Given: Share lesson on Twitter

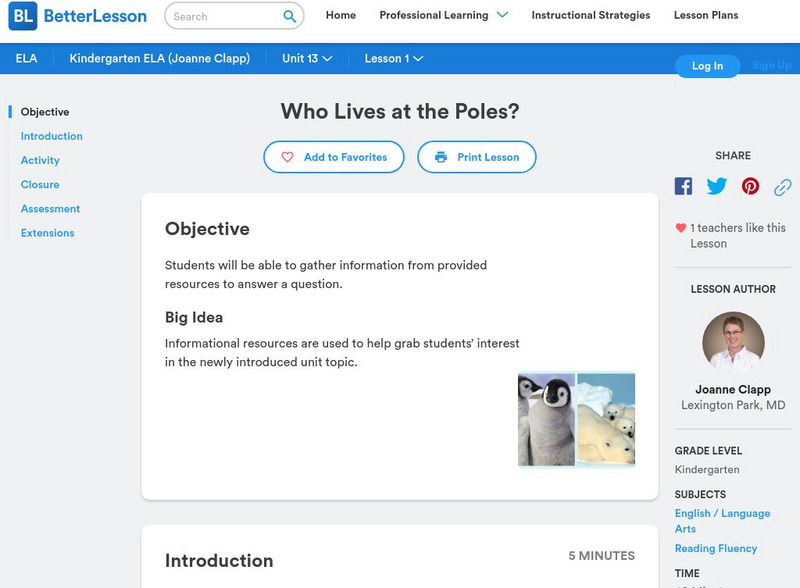Looking at the screenshot, I should coord(717,186).
